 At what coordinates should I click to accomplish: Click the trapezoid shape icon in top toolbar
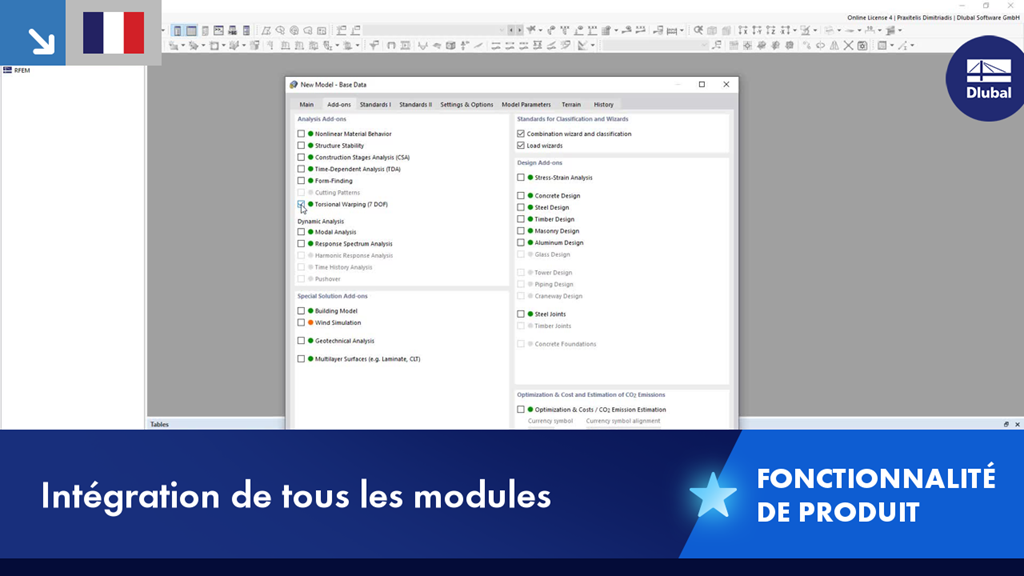pos(266,31)
